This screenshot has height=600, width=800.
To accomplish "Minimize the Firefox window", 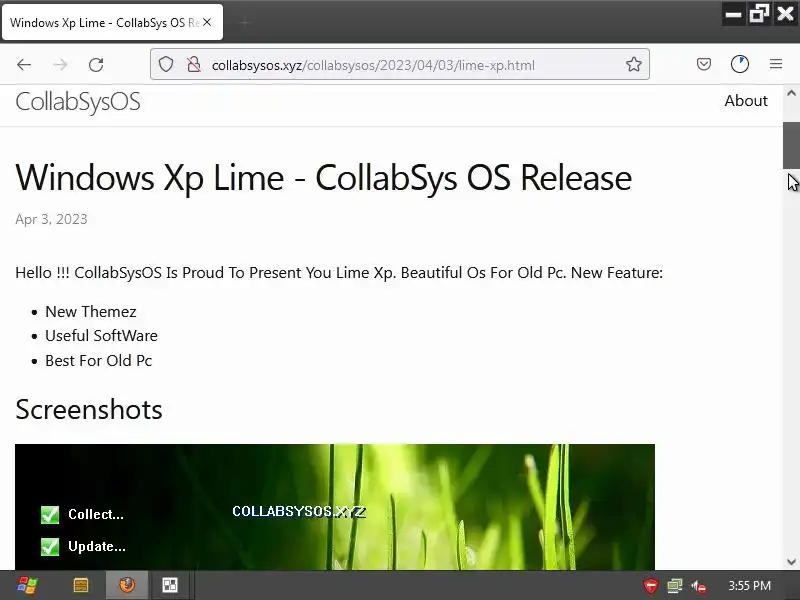I will point(733,14).
